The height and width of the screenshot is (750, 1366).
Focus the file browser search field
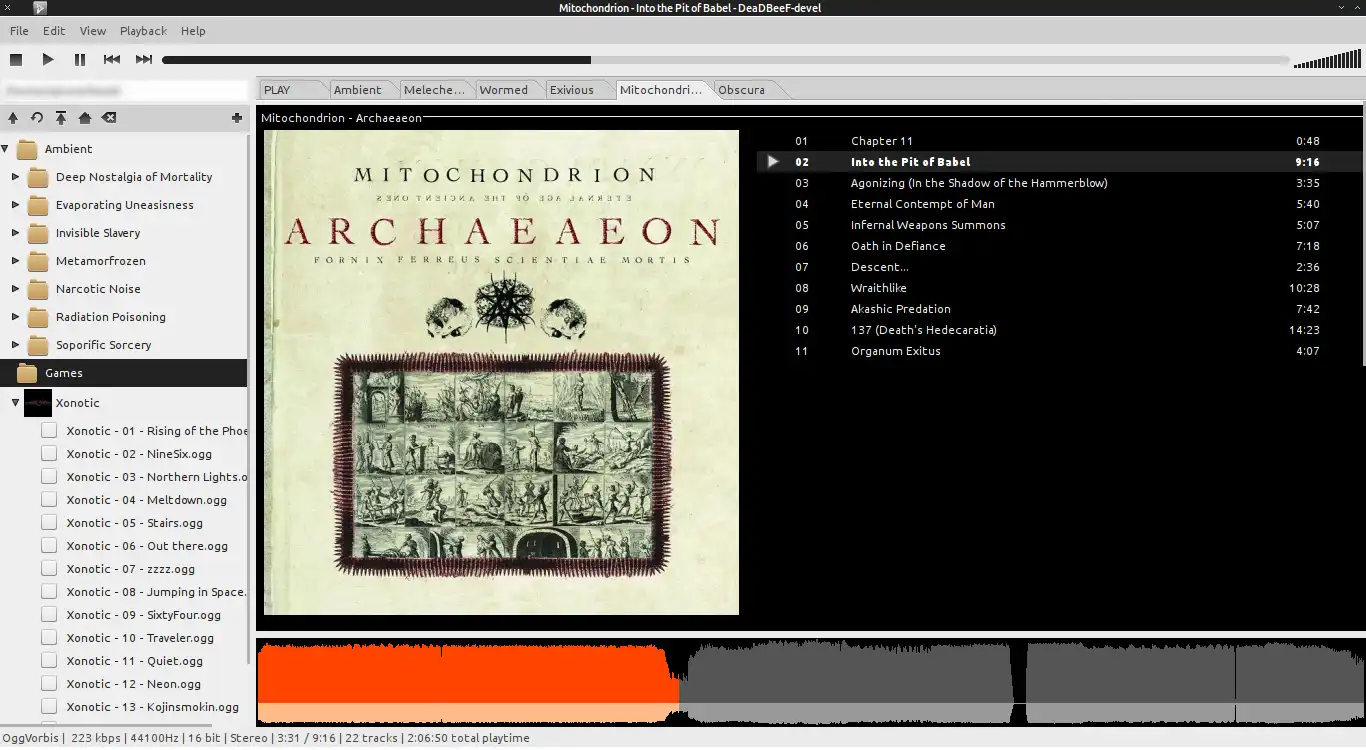(124, 90)
